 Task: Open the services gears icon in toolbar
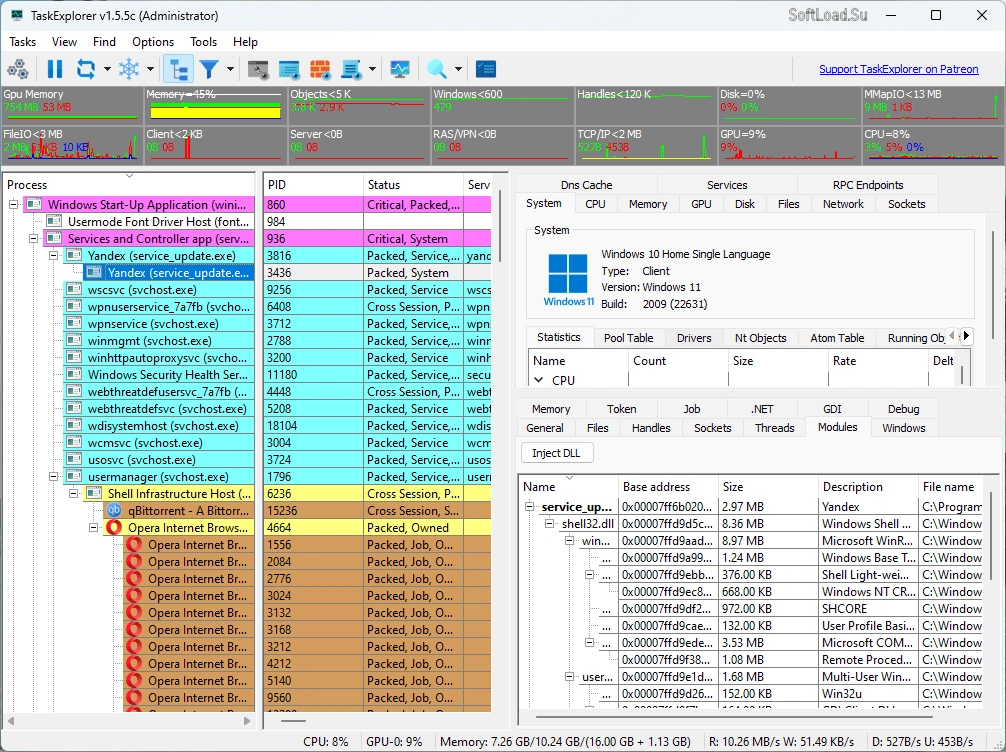(x=17, y=69)
